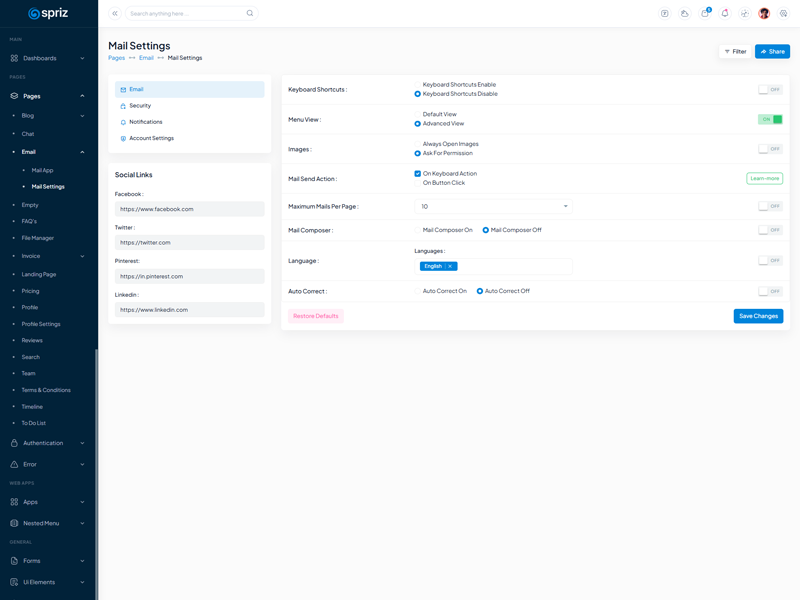Open the shopping cart icon with badge
The height and width of the screenshot is (600, 800).
(x=705, y=14)
